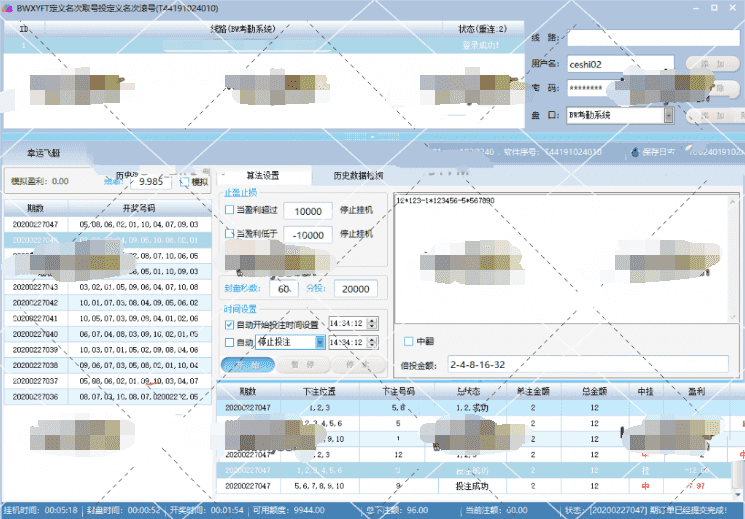745x519 pixels.
Task: Click the 下注位置 column header
Action: (320, 392)
